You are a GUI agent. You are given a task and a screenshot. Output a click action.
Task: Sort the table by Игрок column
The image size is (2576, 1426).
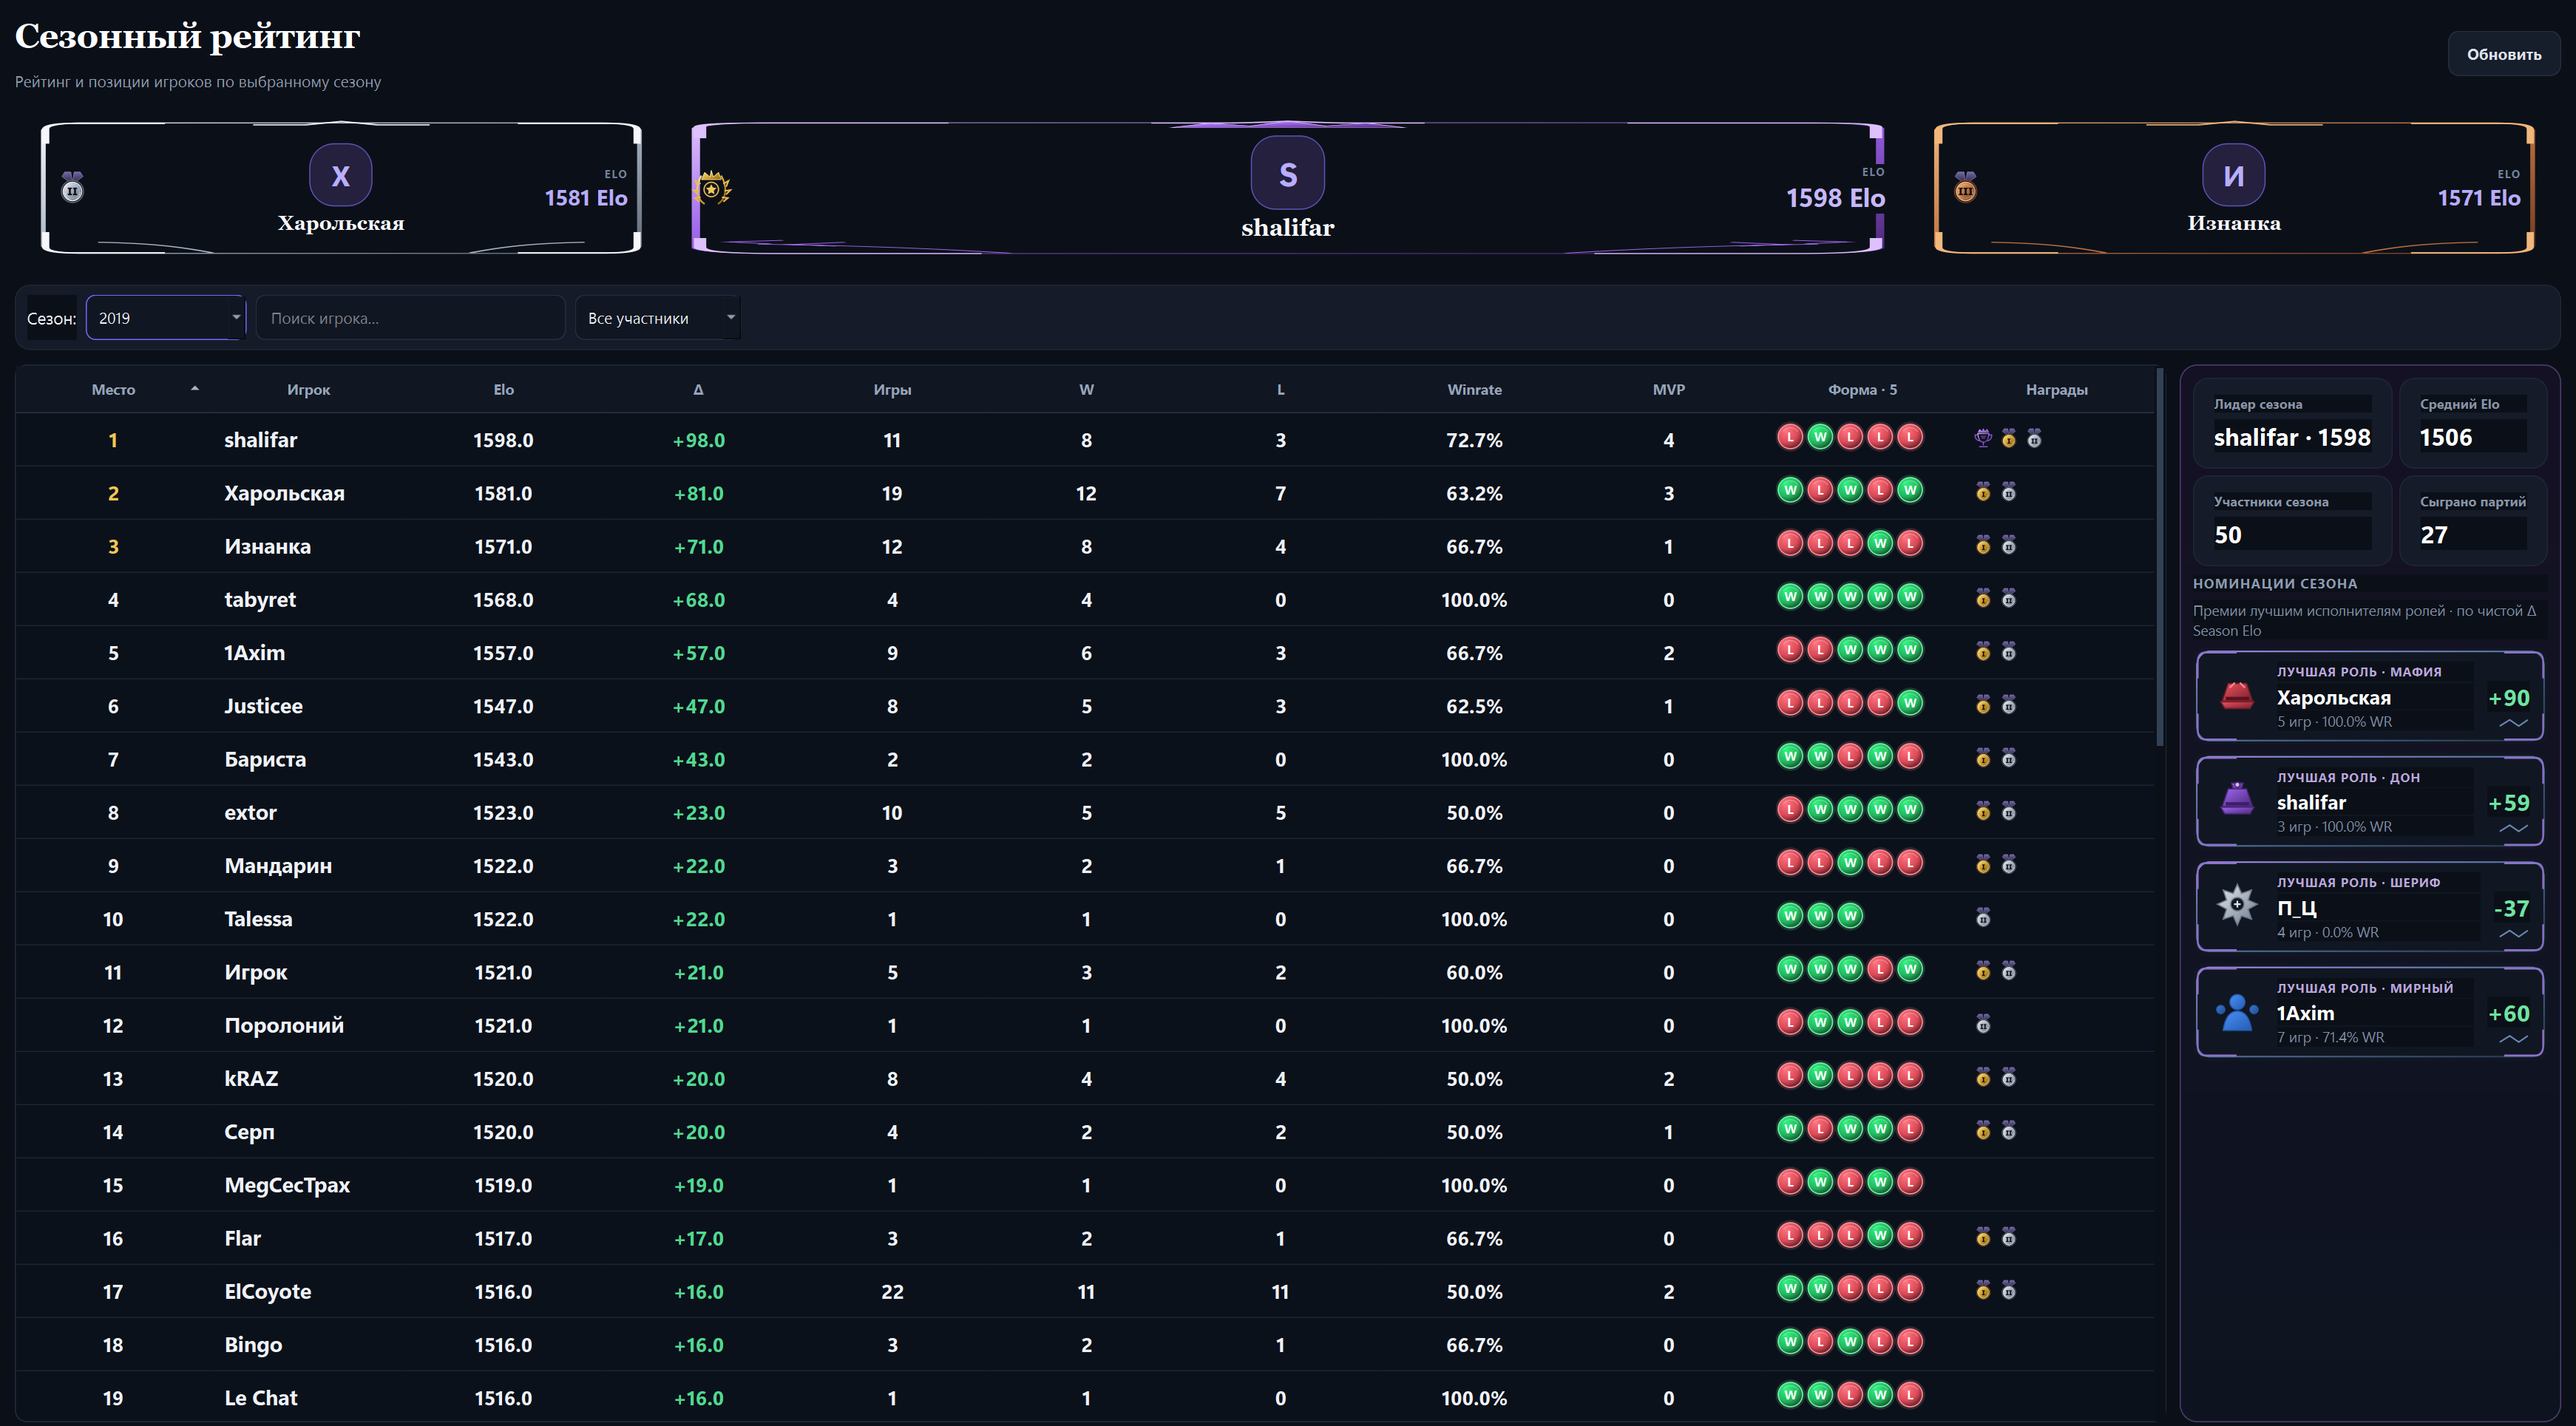(x=308, y=390)
